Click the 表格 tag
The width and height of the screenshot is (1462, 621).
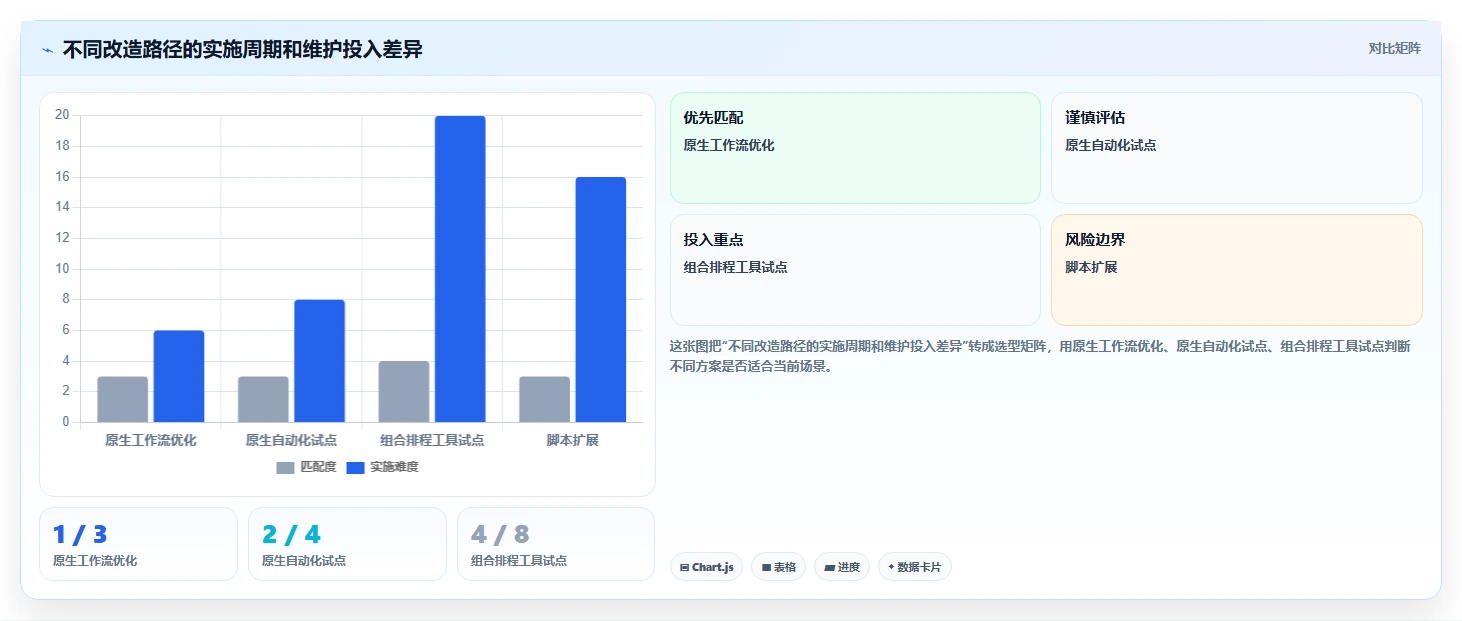coord(778,567)
